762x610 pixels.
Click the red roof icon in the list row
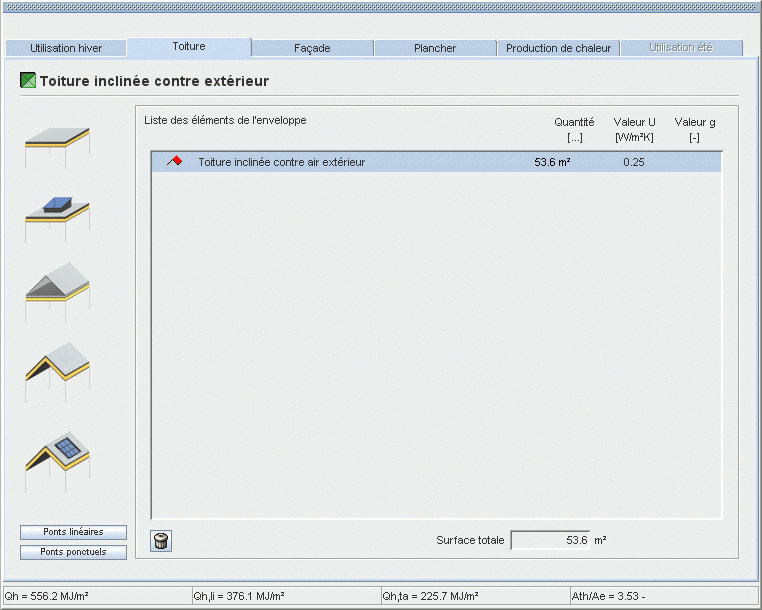click(x=174, y=162)
